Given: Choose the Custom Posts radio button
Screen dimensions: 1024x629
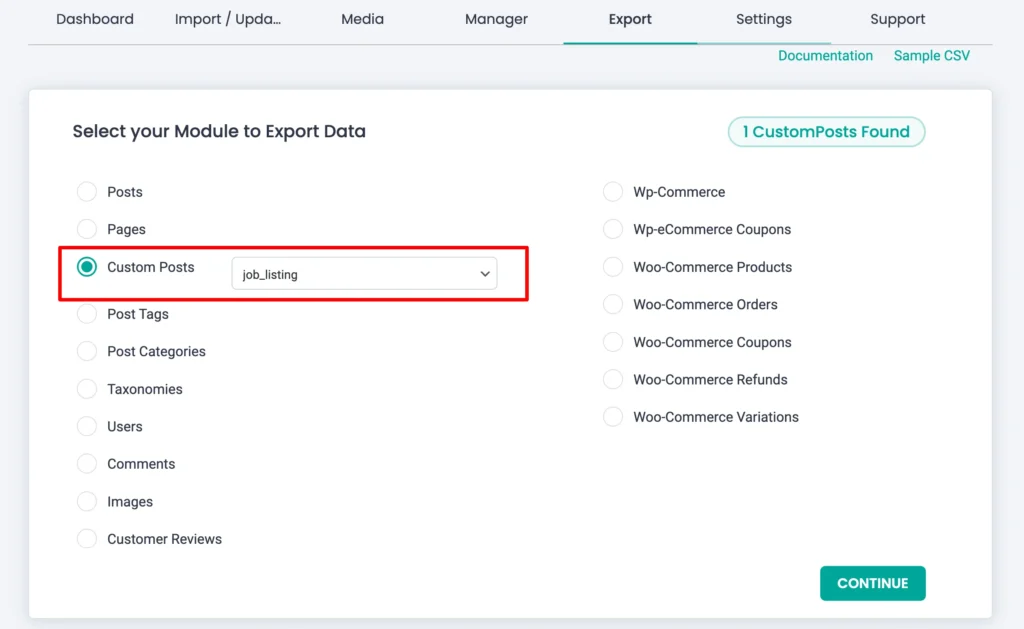Looking at the screenshot, I should click(x=87, y=267).
